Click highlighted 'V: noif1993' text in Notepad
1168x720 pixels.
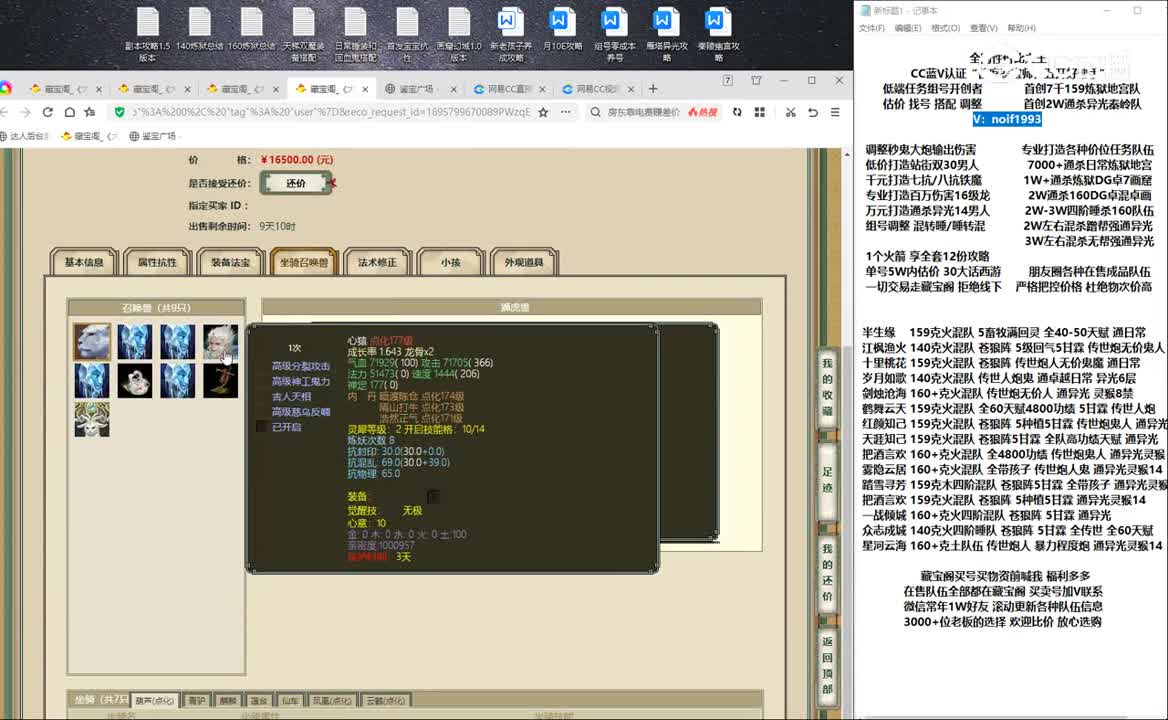(x=1007, y=119)
